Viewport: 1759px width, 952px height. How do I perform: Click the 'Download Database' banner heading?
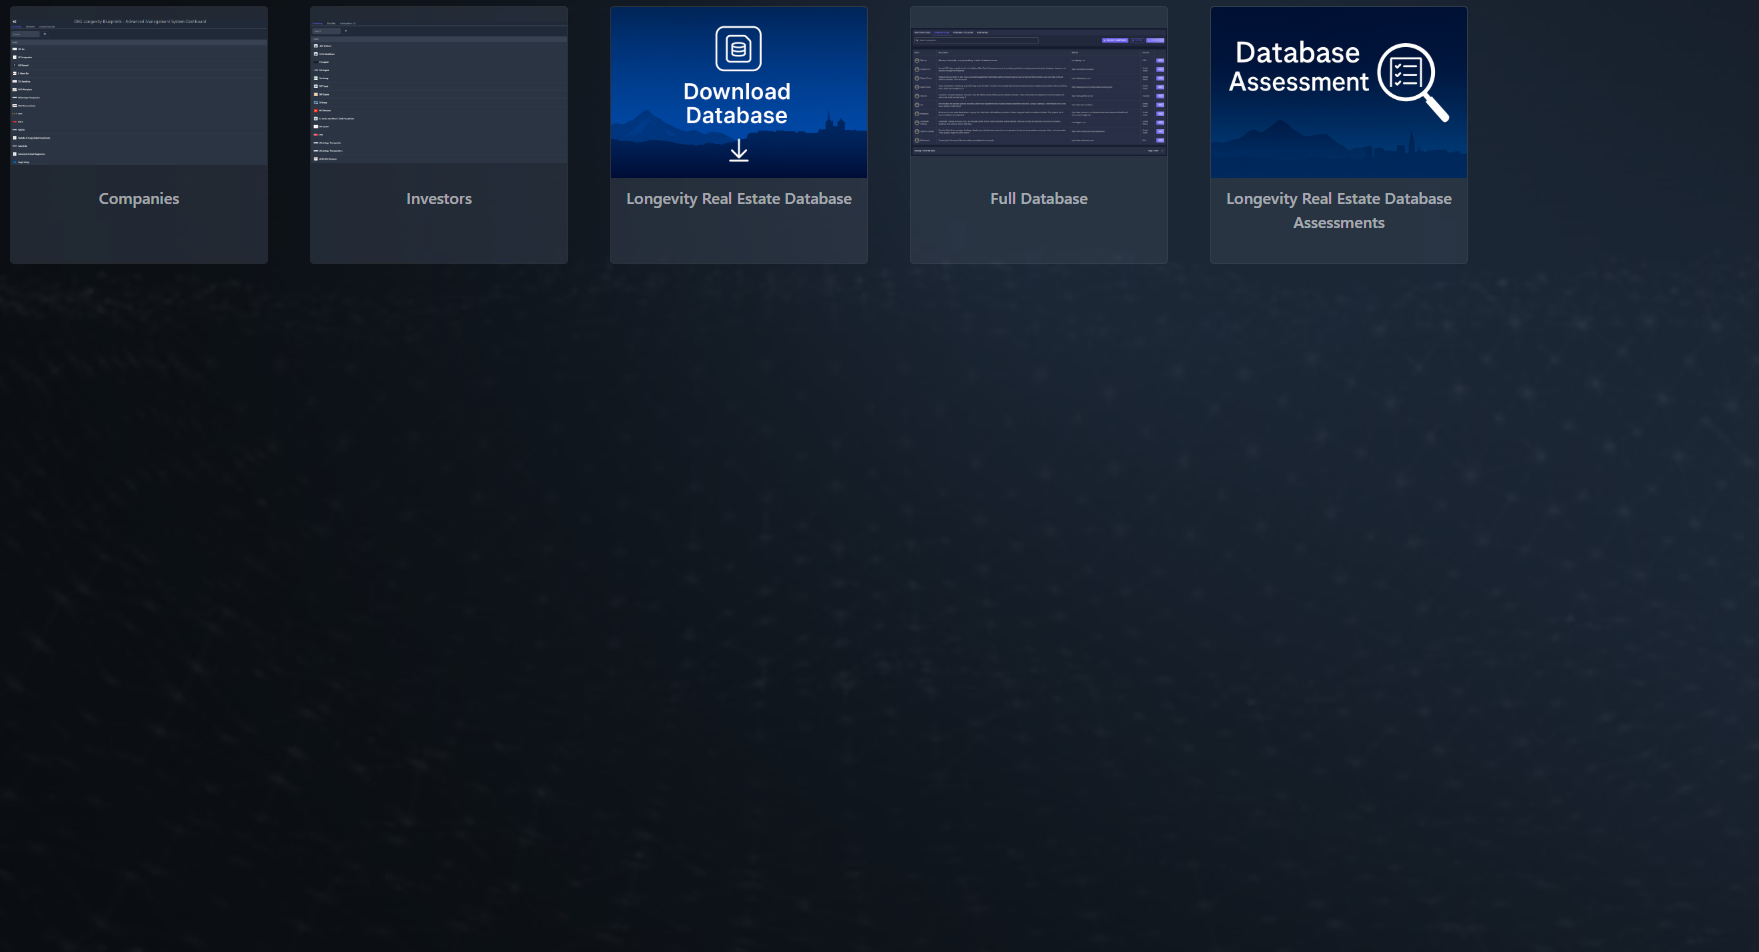pos(737,104)
